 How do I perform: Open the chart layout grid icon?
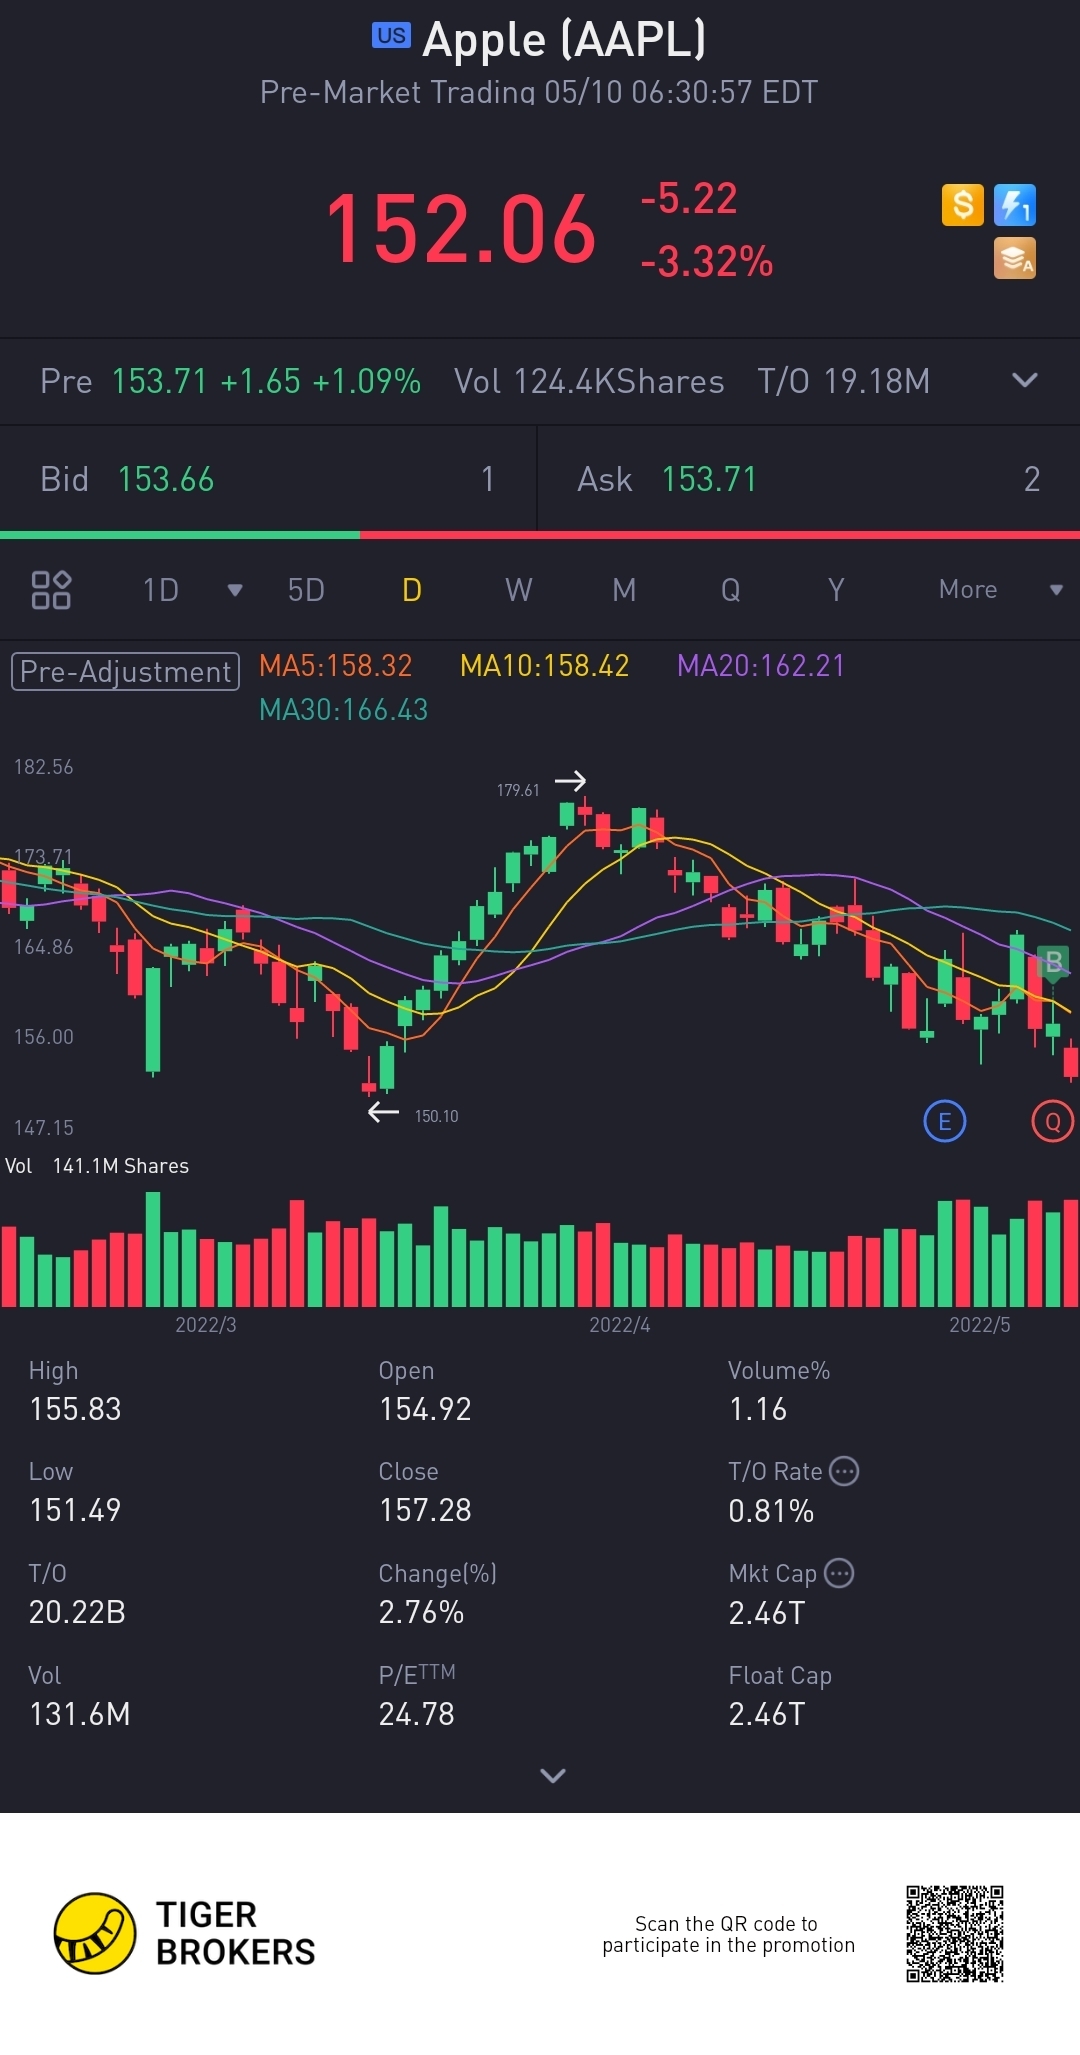coord(51,590)
